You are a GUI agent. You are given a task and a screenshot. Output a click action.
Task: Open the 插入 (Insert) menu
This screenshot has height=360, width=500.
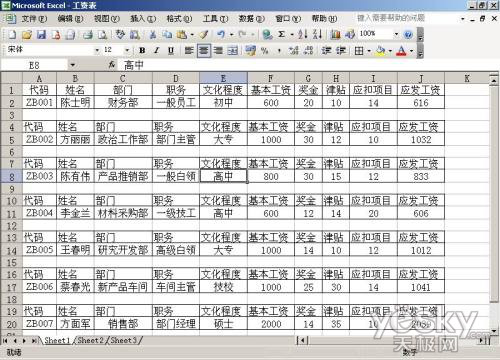(143, 19)
